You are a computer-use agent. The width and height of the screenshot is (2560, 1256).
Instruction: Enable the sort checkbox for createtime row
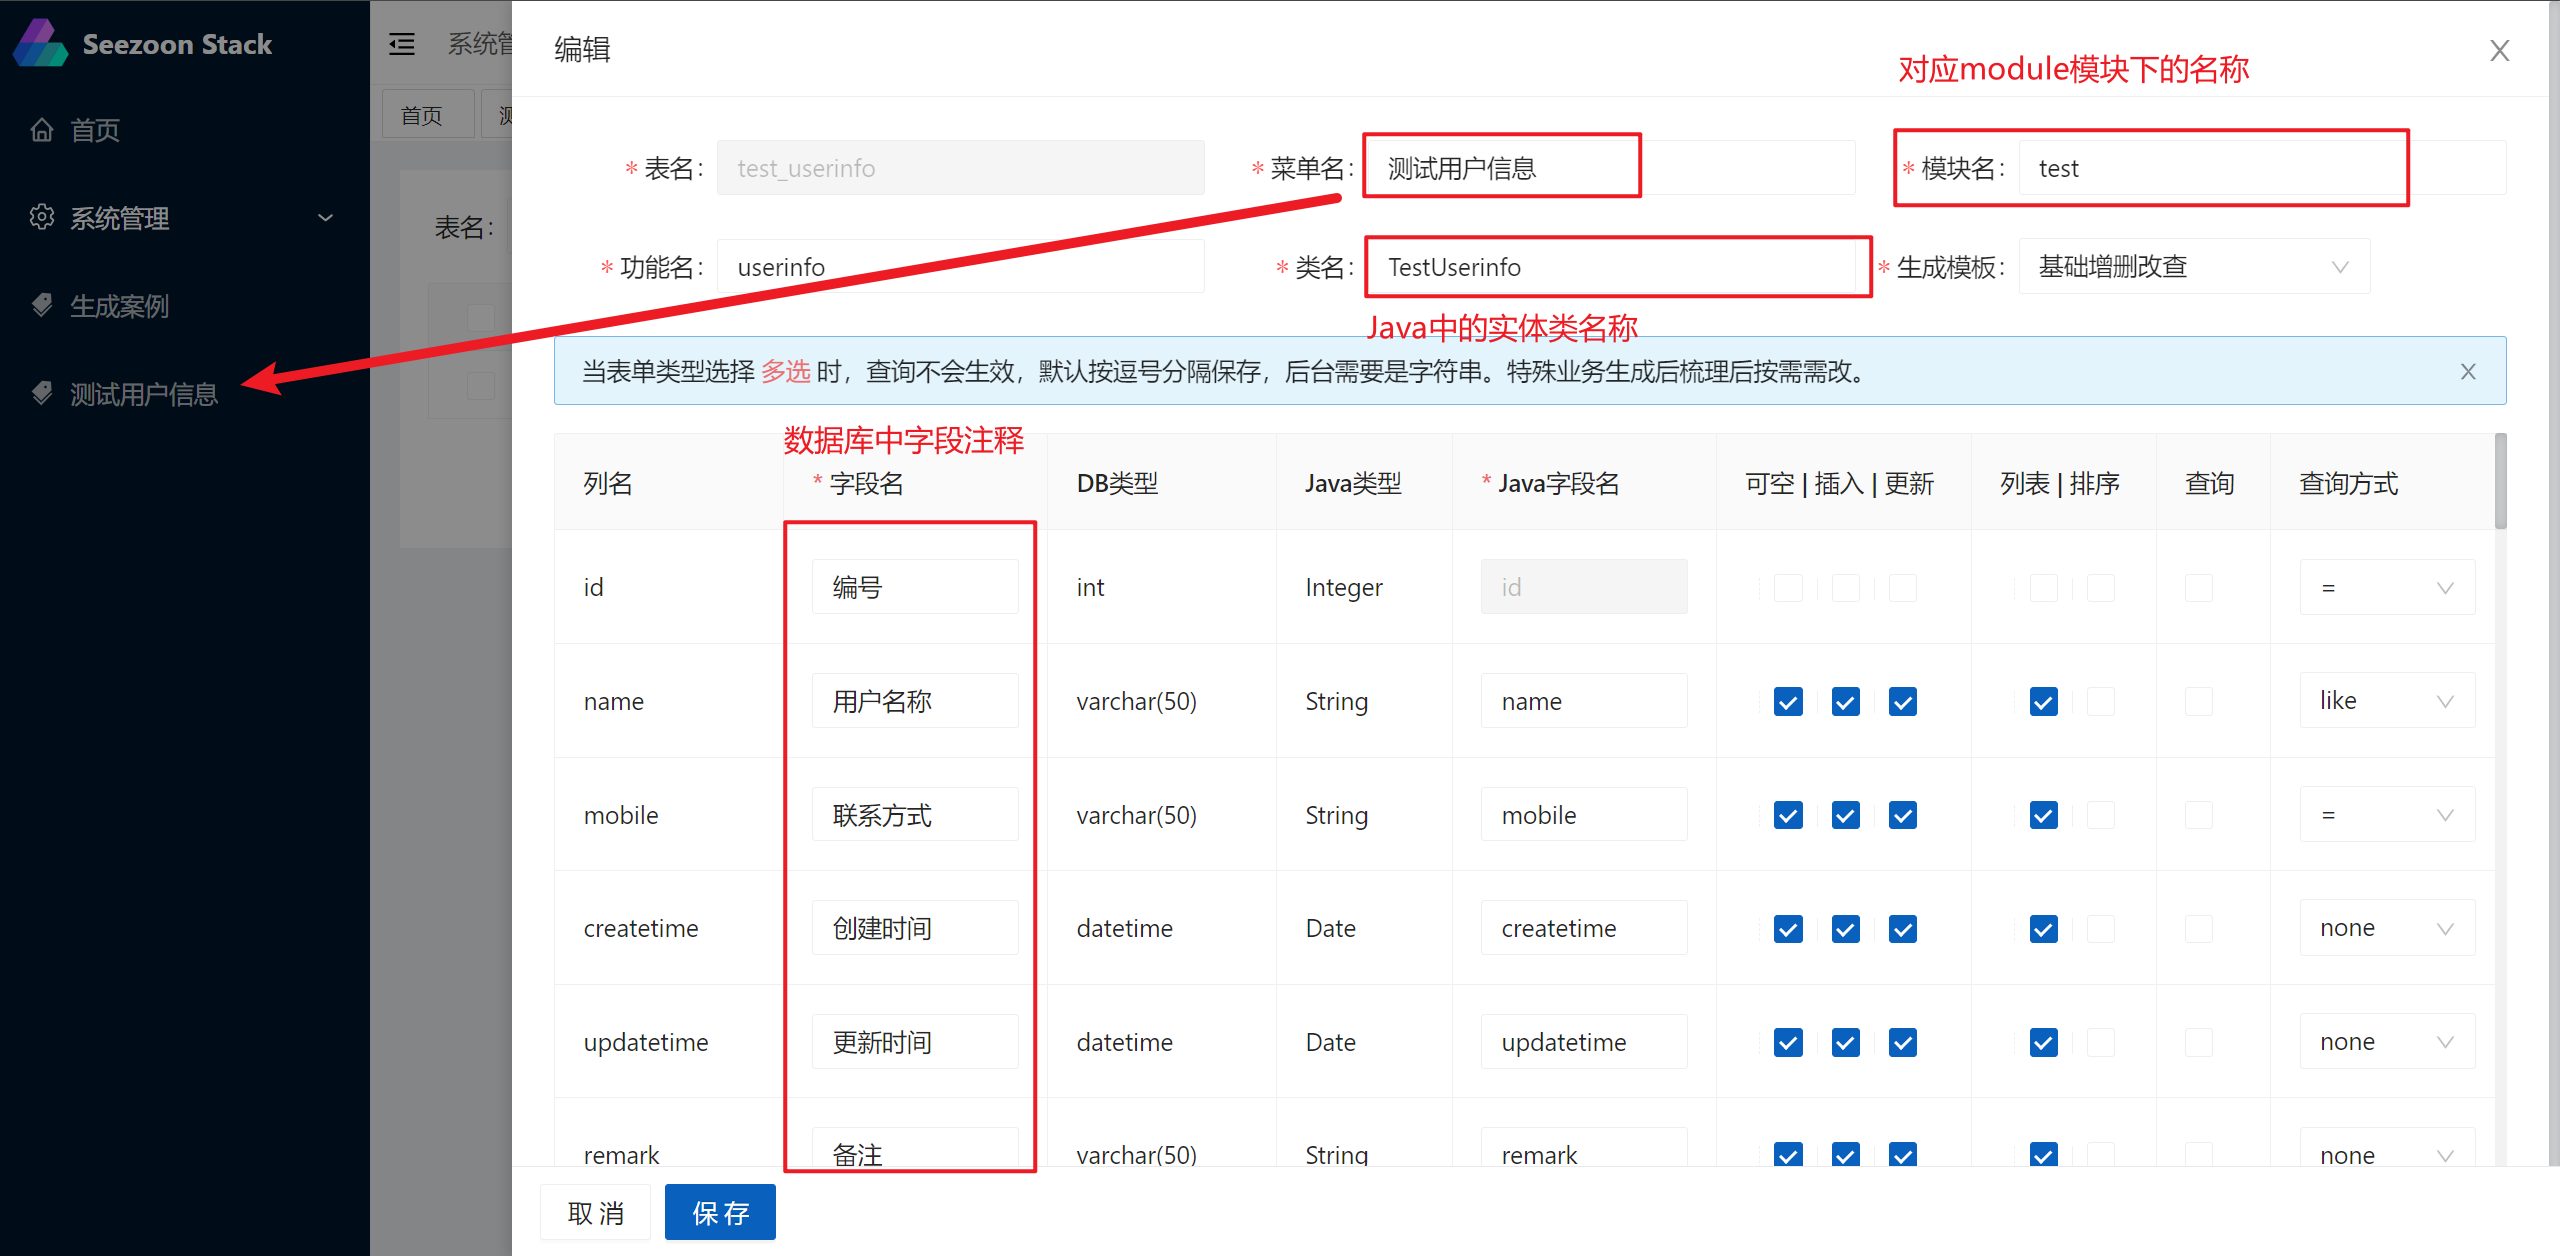pos(2101,929)
